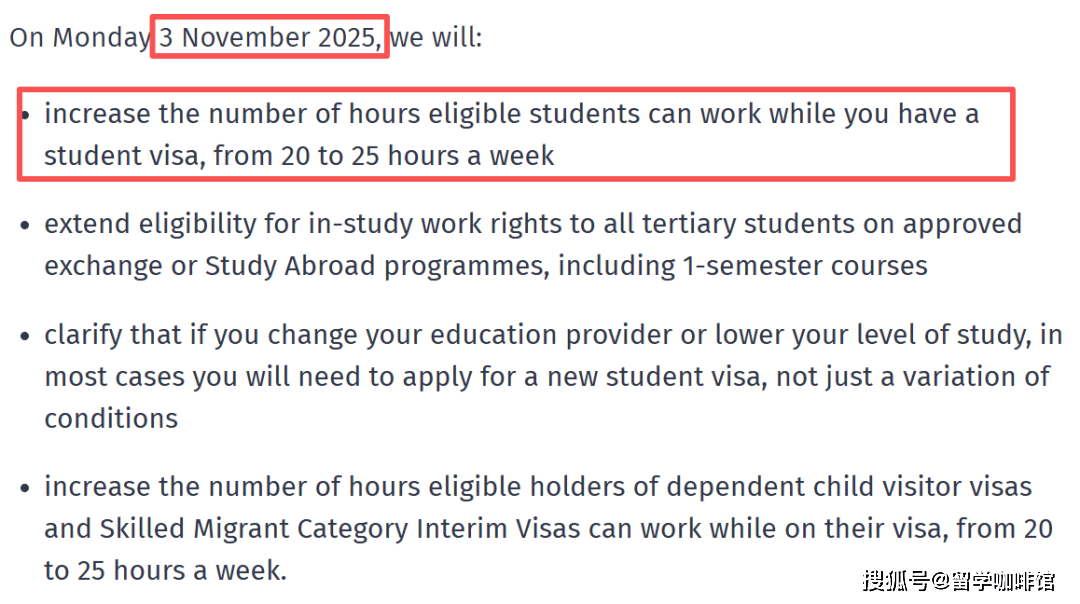Click the words 'we will:'
The height and width of the screenshot is (604, 1080).
(x=436, y=38)
